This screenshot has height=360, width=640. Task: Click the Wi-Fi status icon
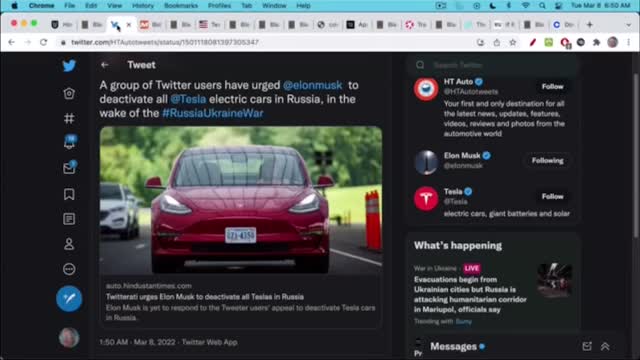click(526, 6)
